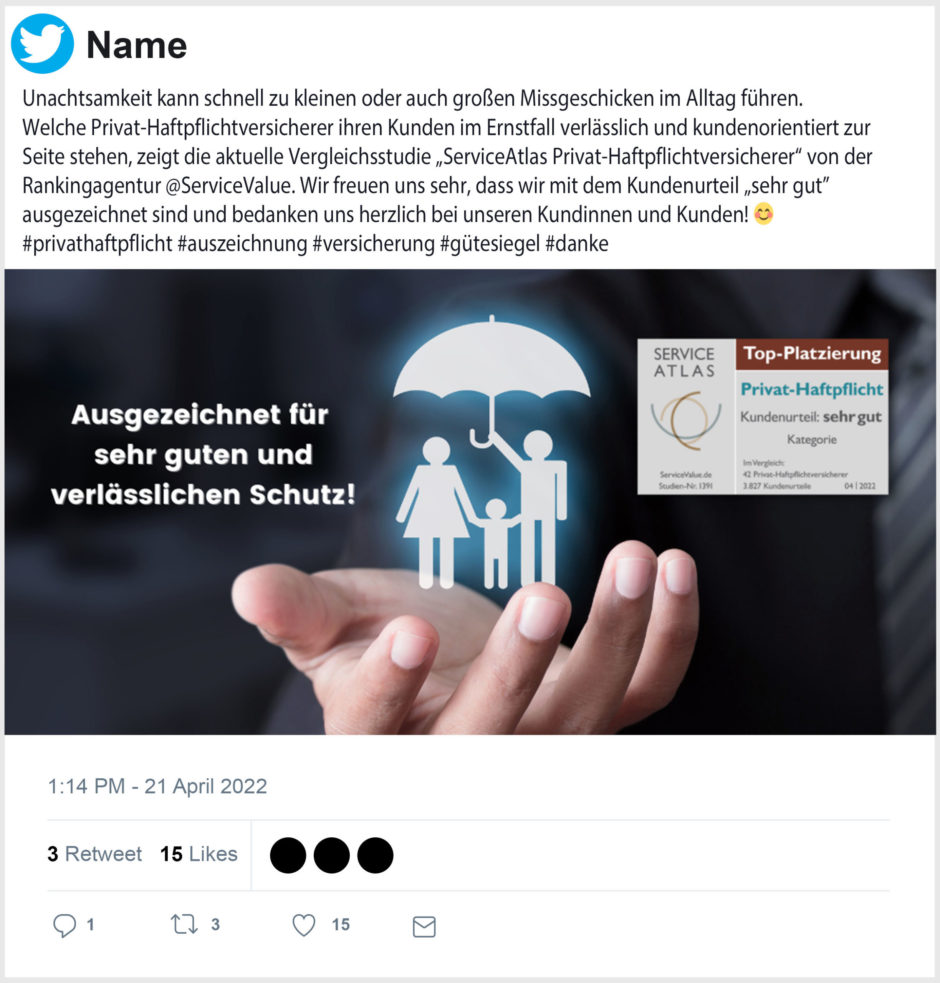Open hashtag #danke
This screenshot has width=940, height=983.
tap(577, 243)
